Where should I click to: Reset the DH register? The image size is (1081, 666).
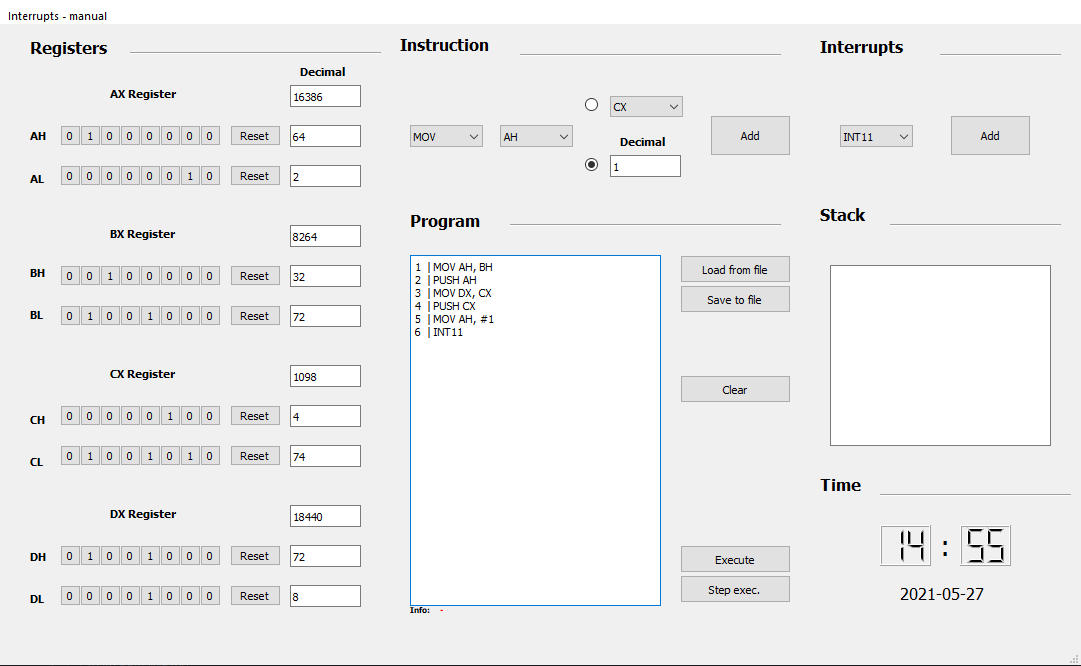pyautogui.click(x=254, y=555)
